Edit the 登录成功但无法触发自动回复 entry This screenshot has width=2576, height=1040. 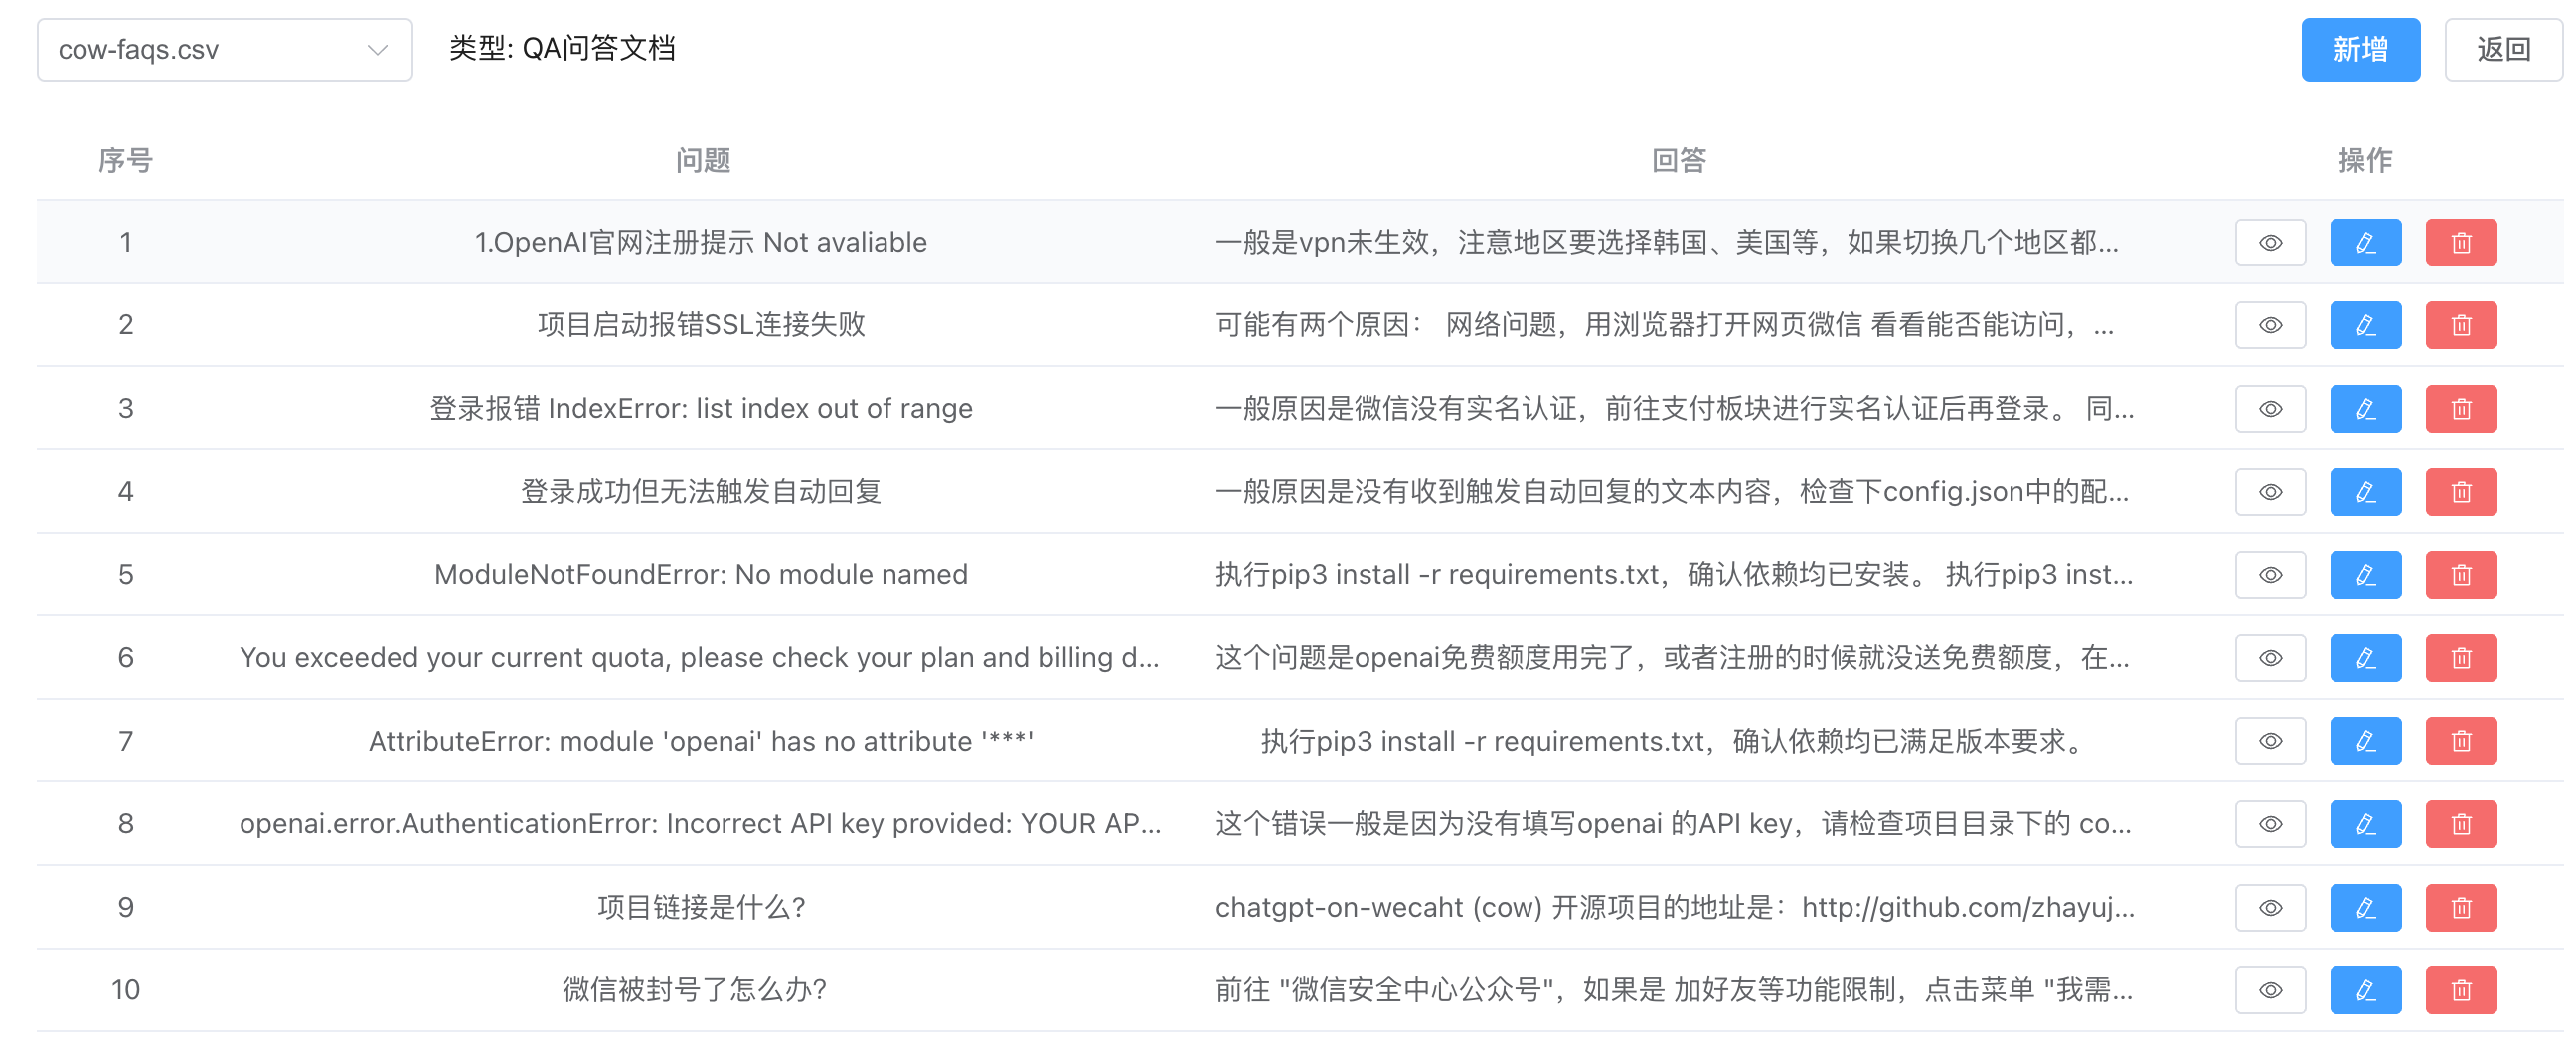(x=2364, y=491)
